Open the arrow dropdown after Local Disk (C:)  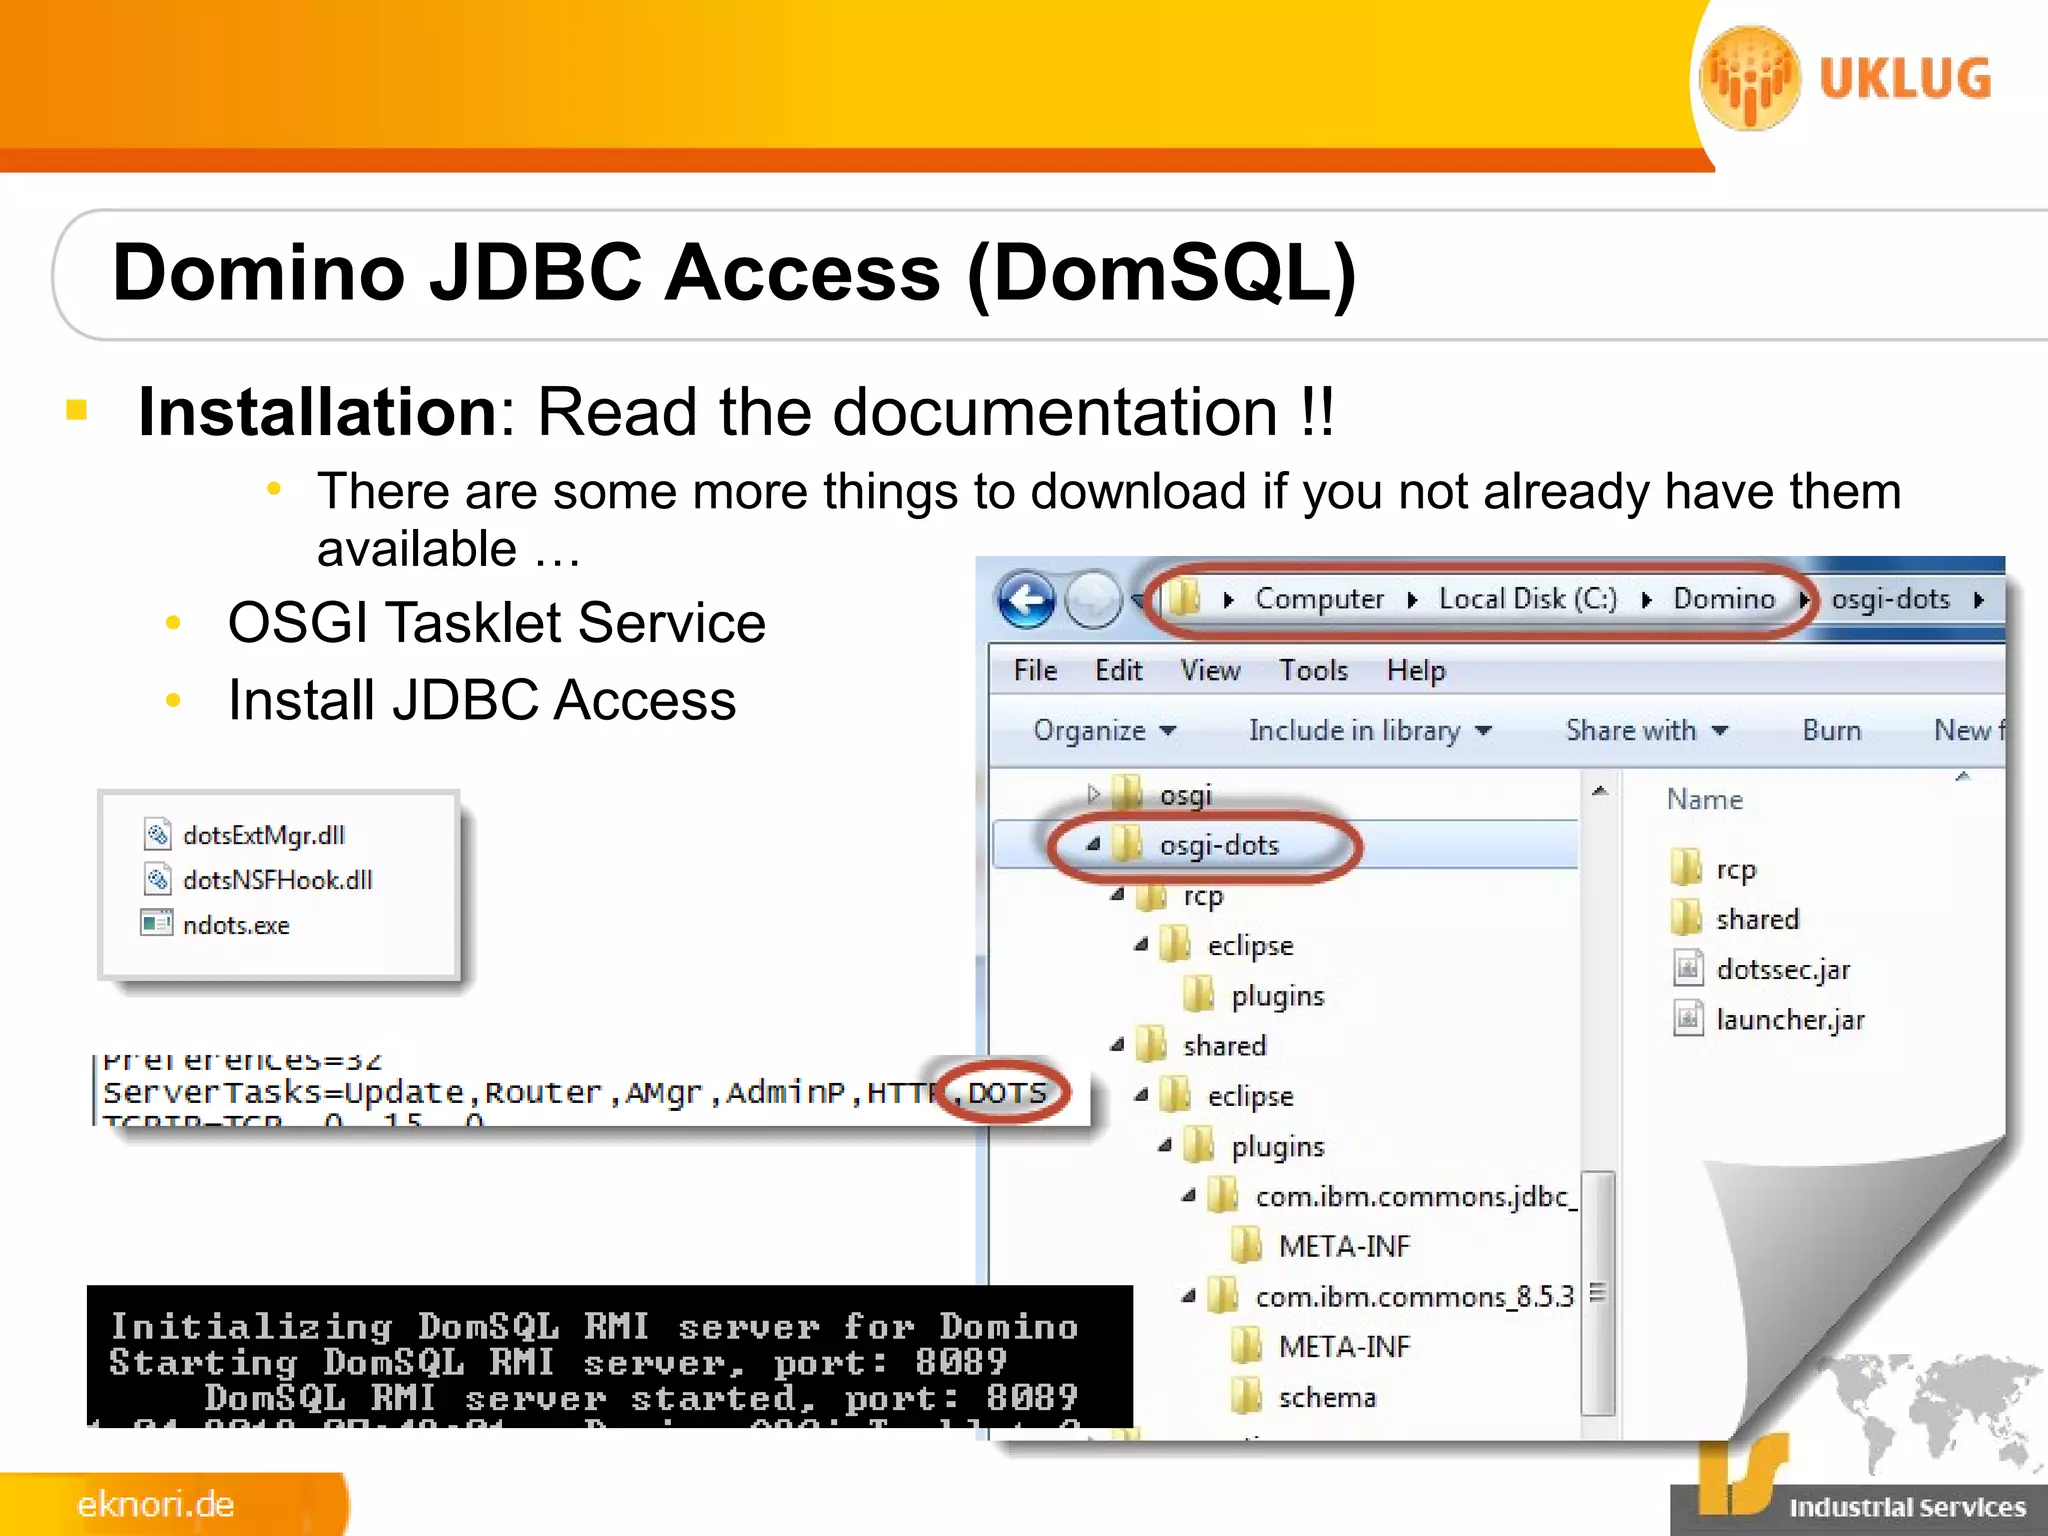coord(1646,600)
